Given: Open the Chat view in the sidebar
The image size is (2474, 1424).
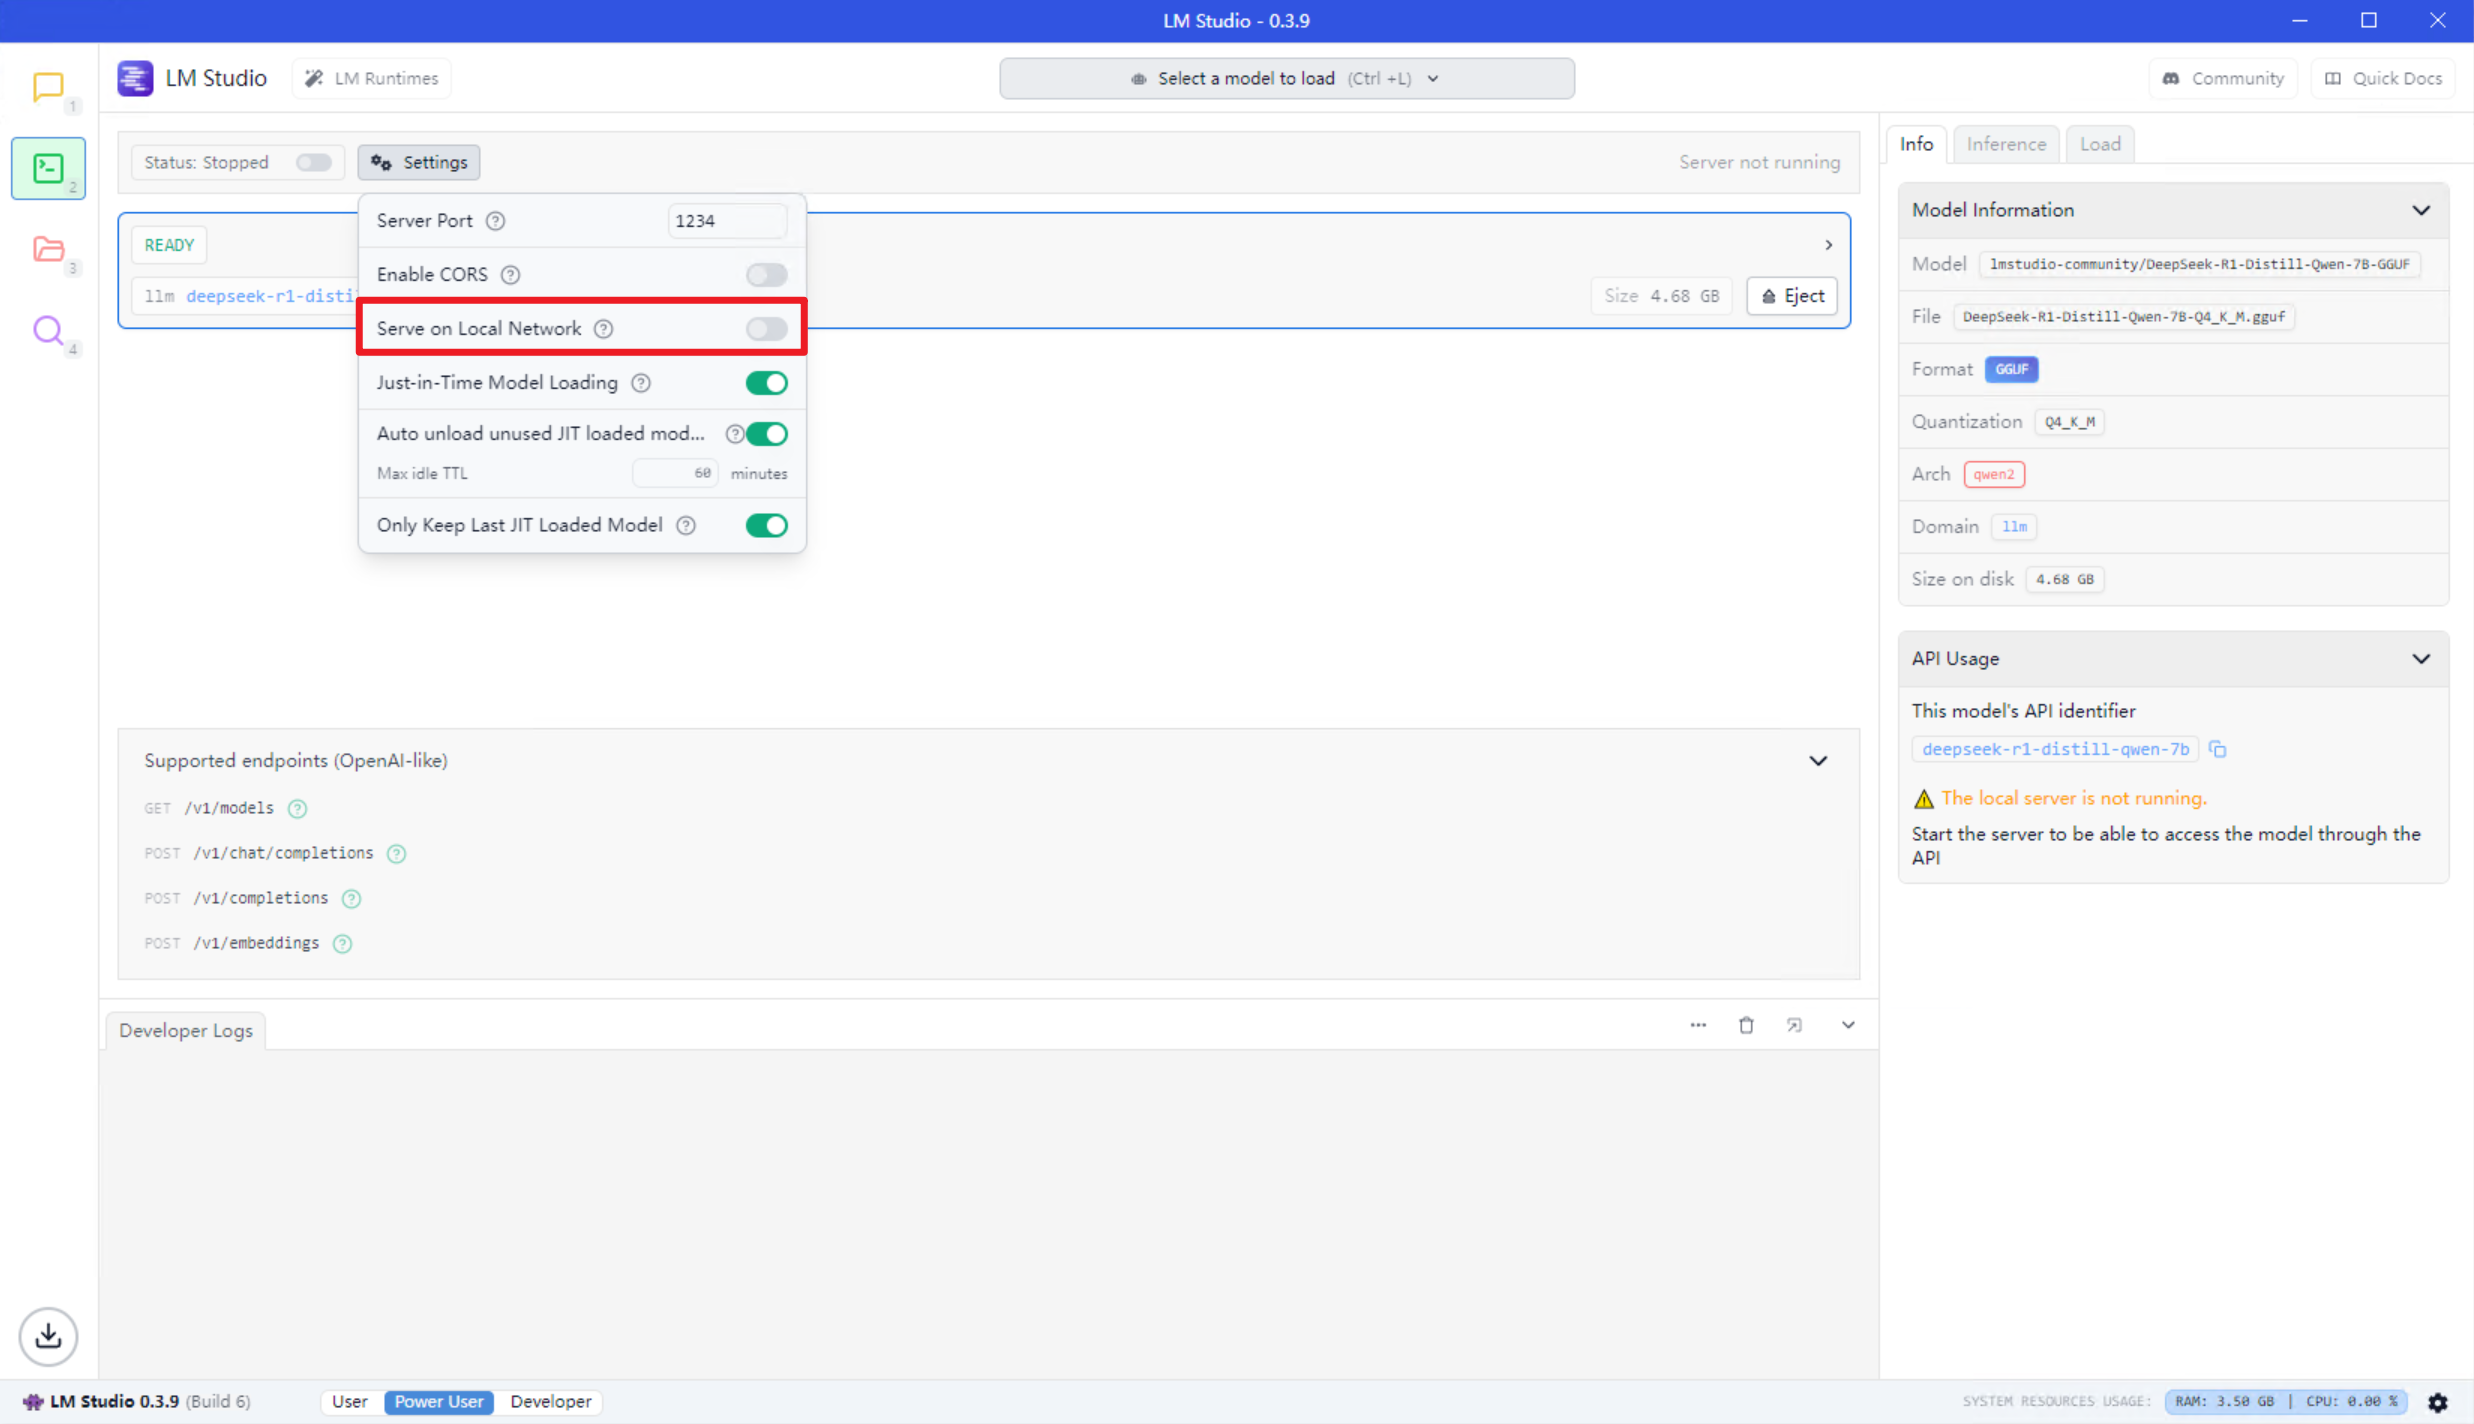Looking at the screenshot, I should click(48, 88).
